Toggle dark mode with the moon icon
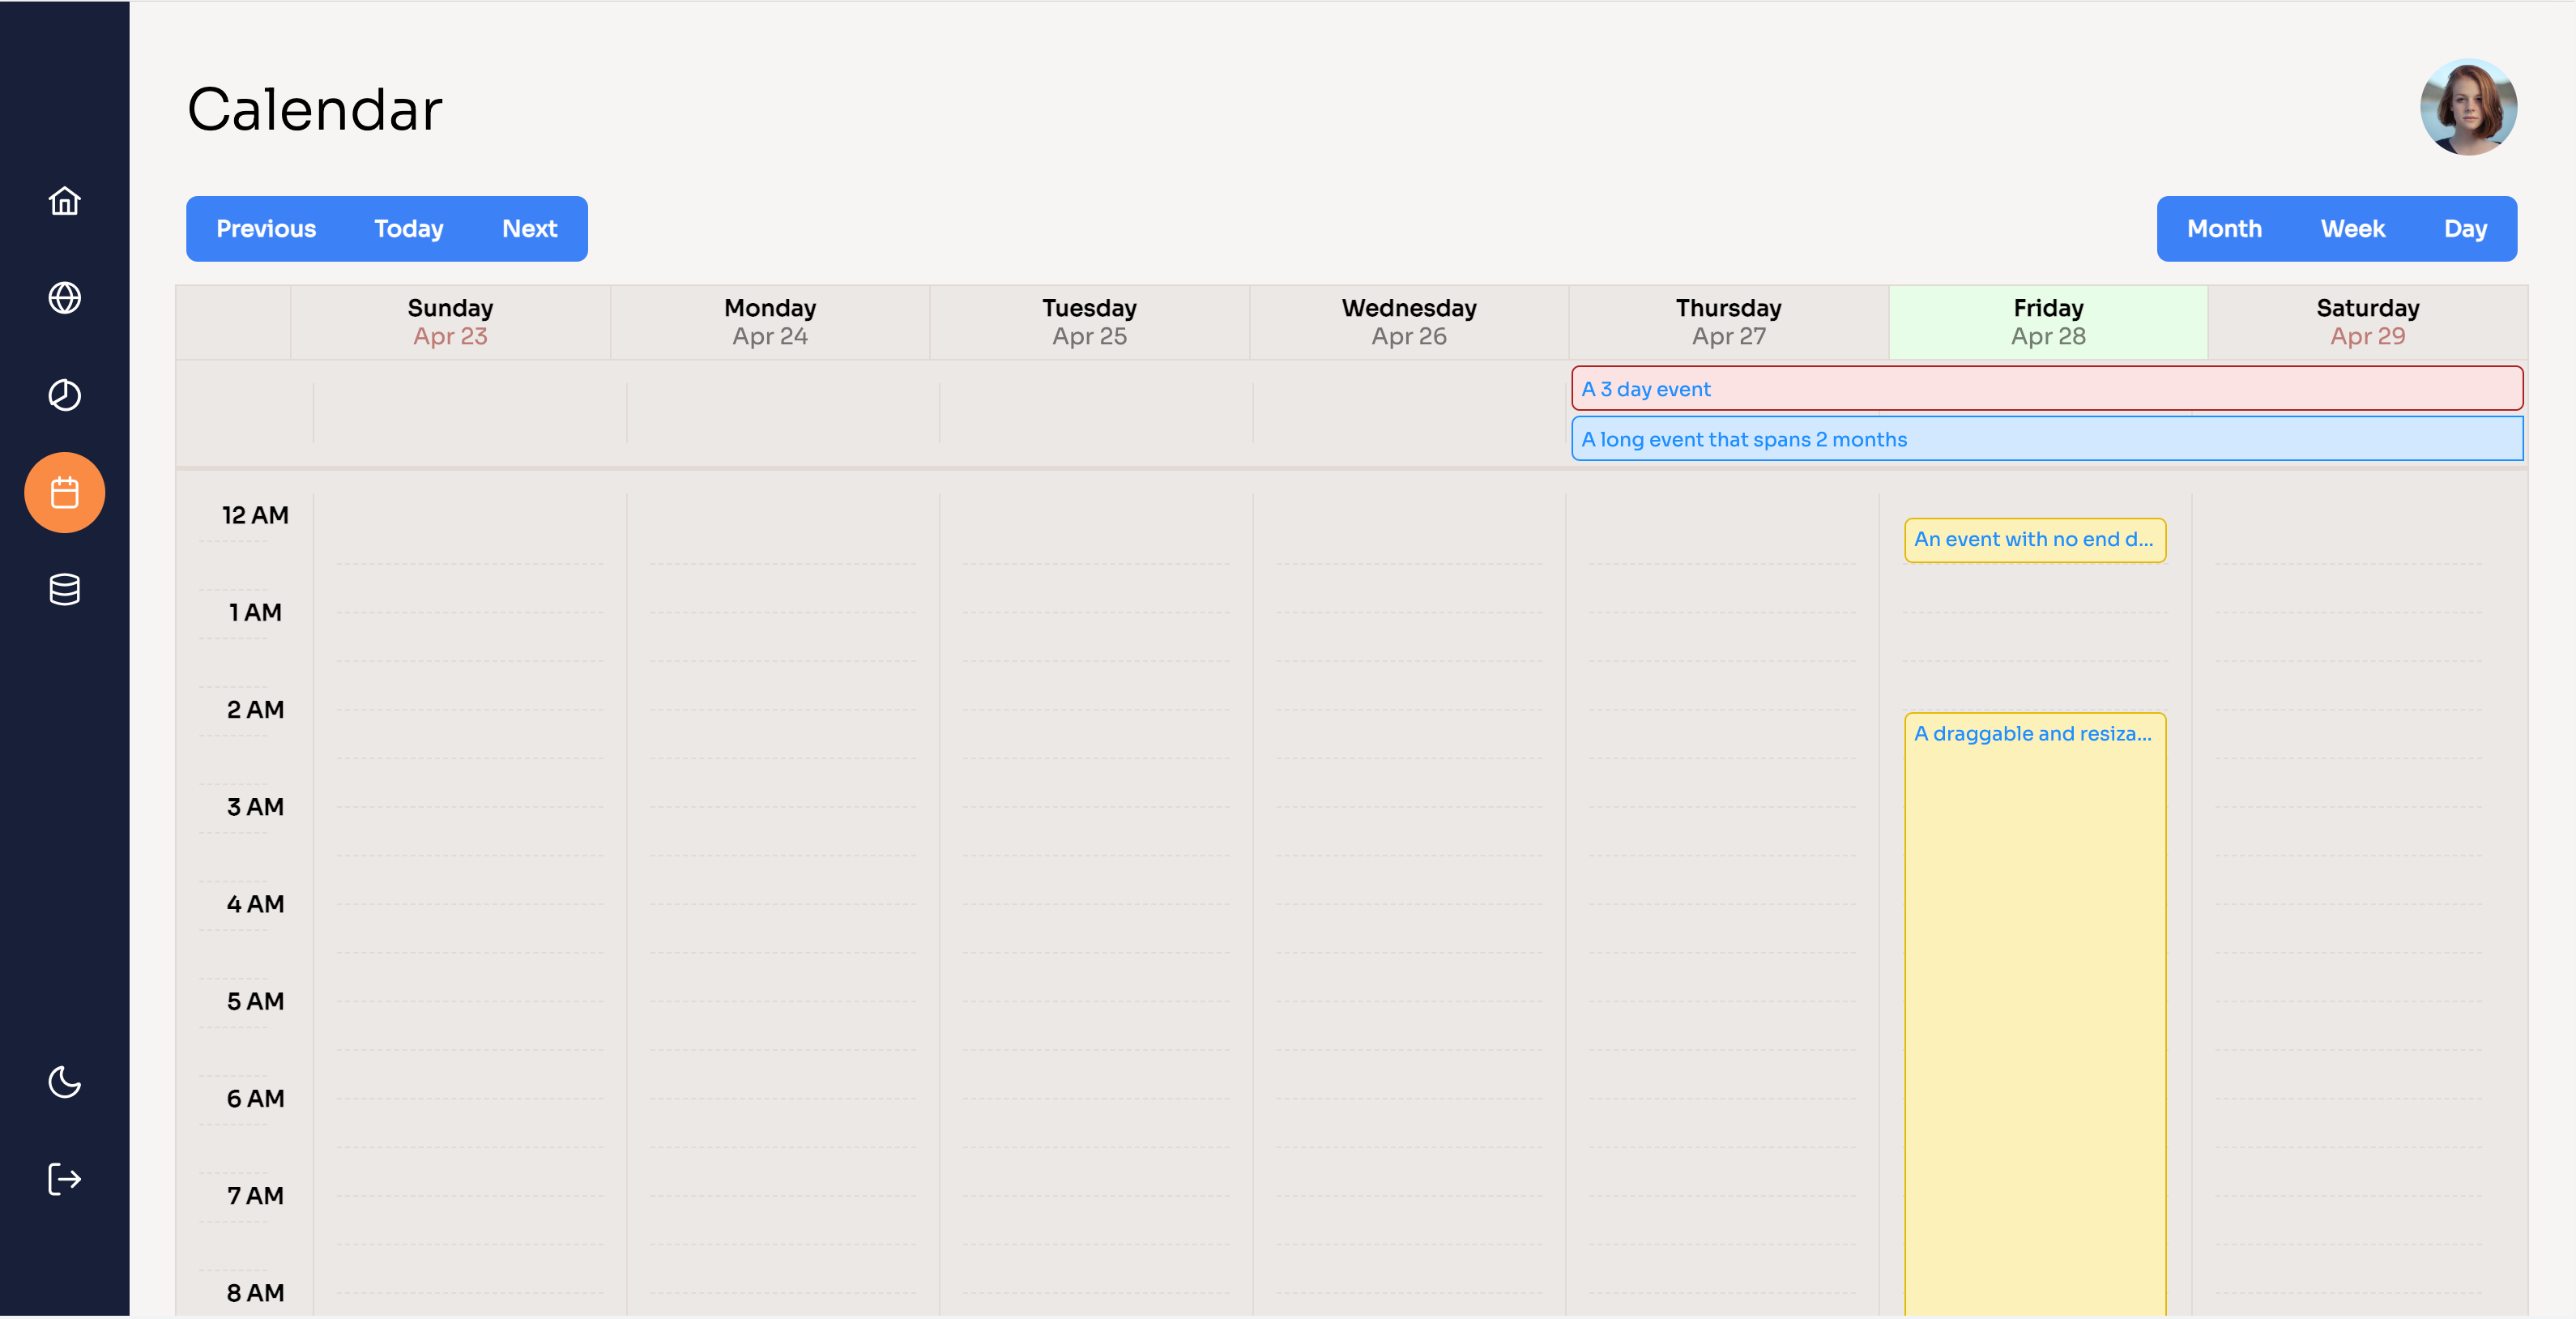 64,1083
